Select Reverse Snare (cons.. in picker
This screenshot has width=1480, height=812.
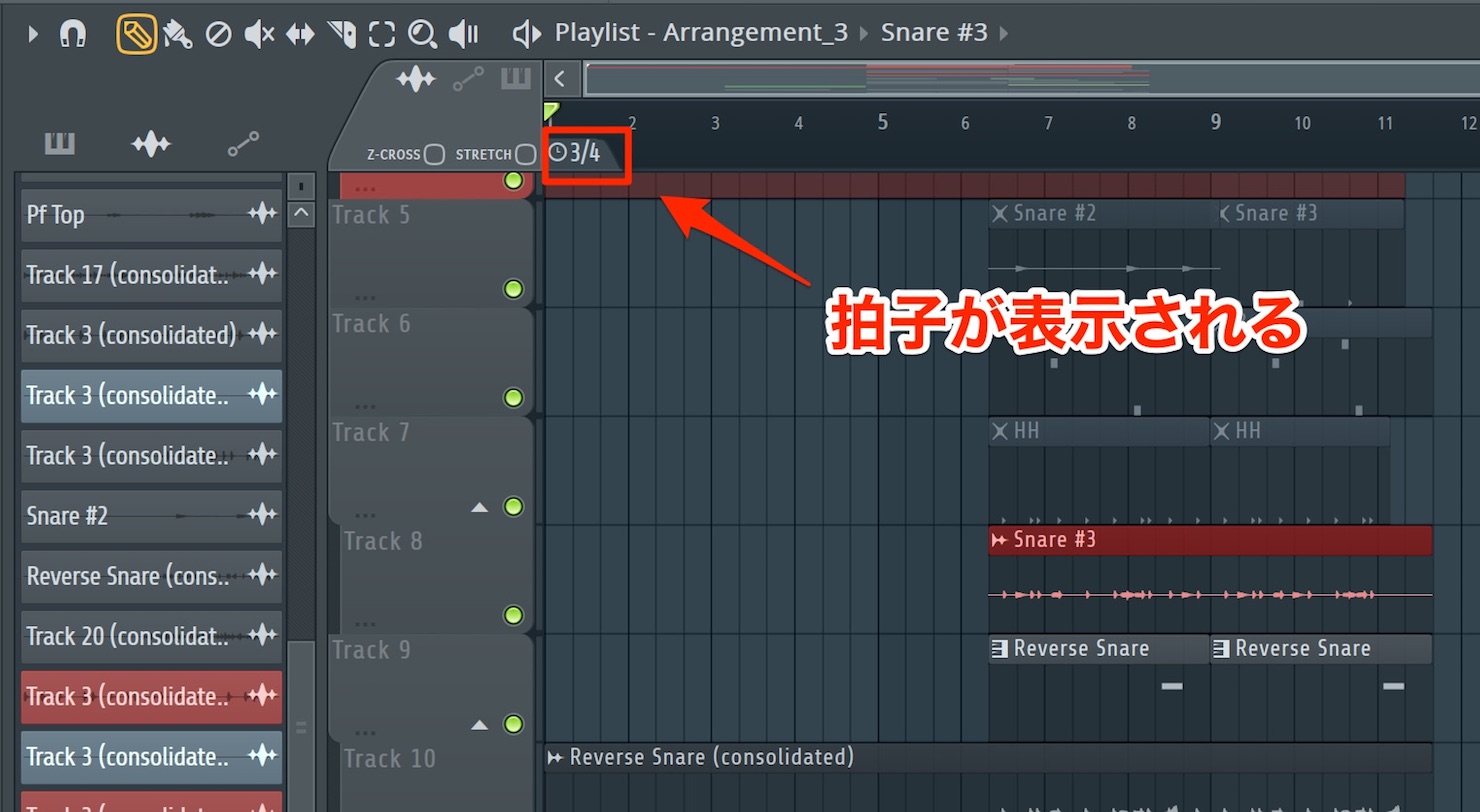(x=151, y=576)
